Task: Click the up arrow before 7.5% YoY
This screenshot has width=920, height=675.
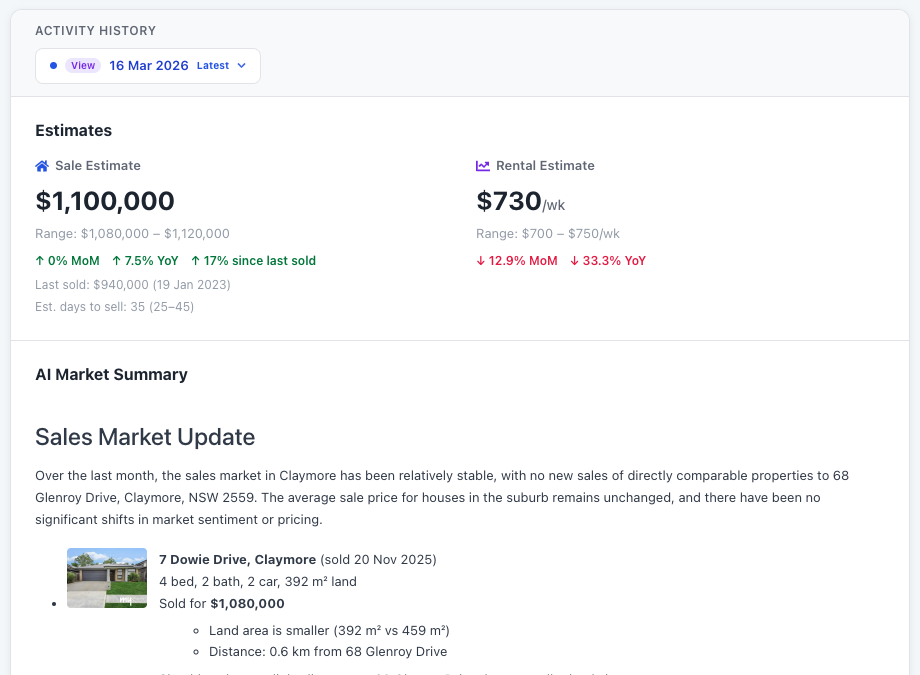Action: pos(116,261)
